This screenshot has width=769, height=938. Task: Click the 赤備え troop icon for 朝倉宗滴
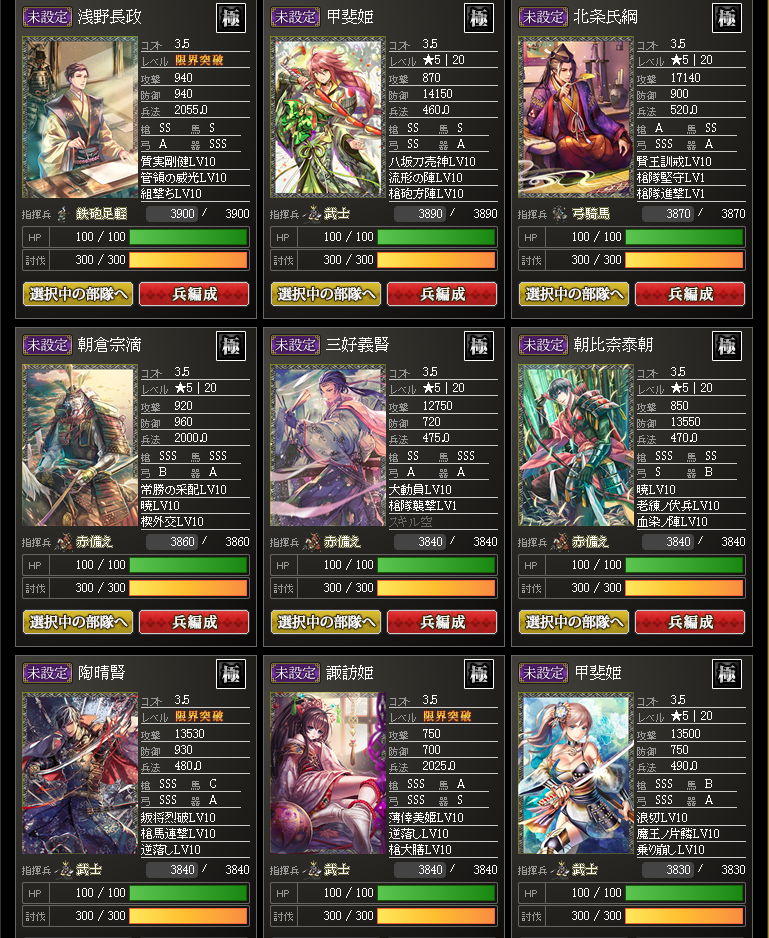pyautogui.click(x=63, y=542)
